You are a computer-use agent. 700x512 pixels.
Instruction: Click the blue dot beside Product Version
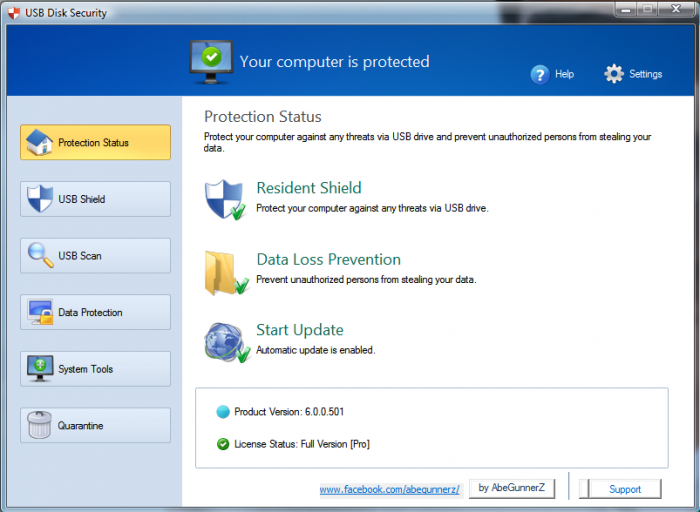(x=223, y=412)
